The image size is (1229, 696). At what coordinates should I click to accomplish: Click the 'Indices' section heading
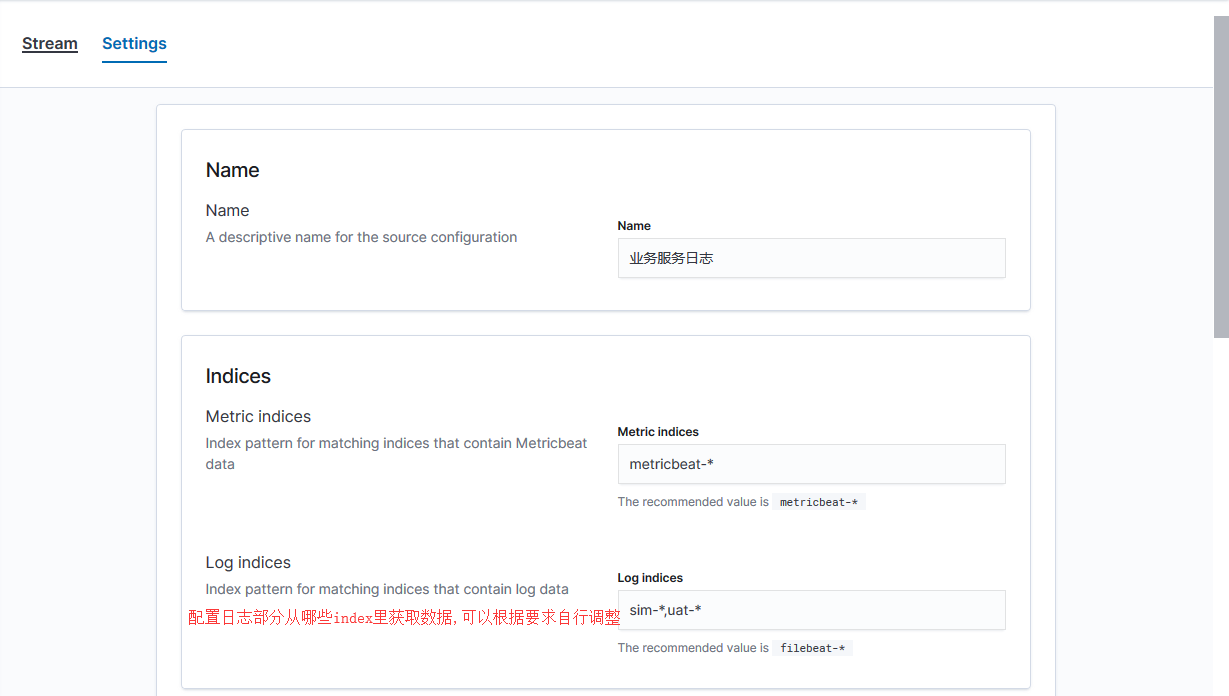click(238, 376)
